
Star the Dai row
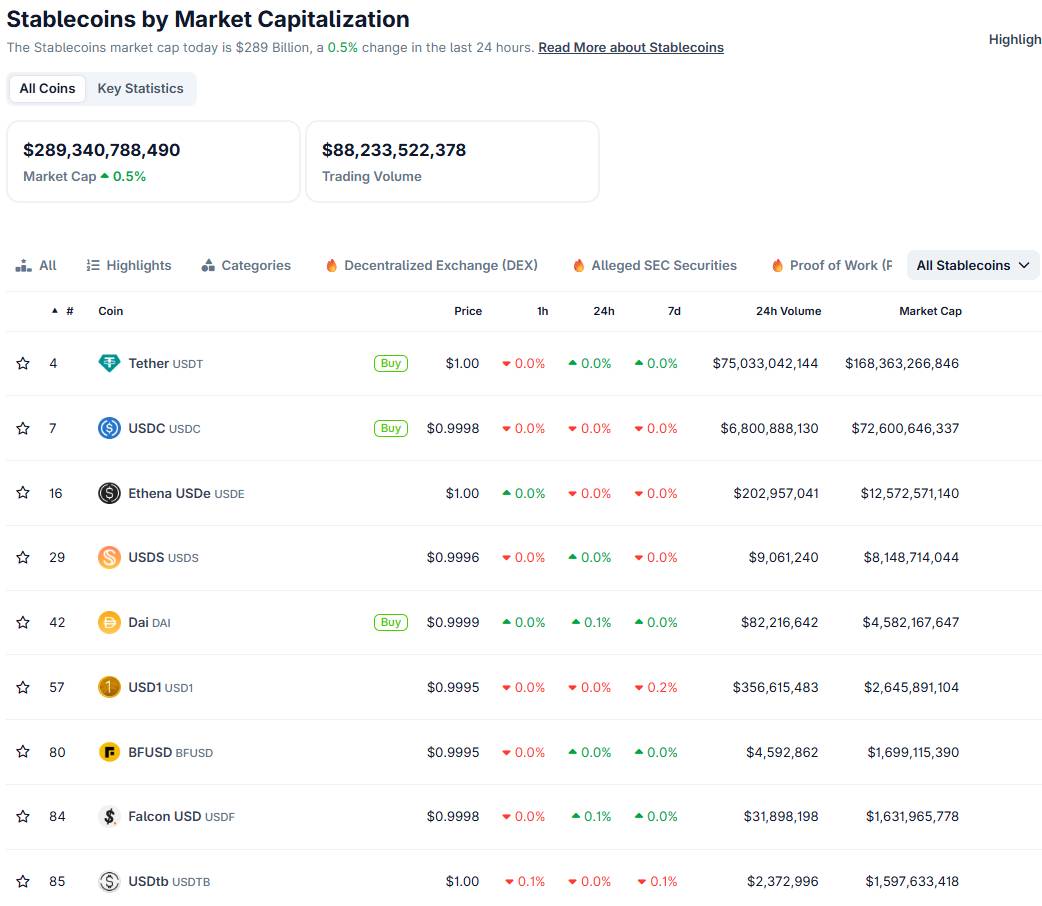pos(23,622)
